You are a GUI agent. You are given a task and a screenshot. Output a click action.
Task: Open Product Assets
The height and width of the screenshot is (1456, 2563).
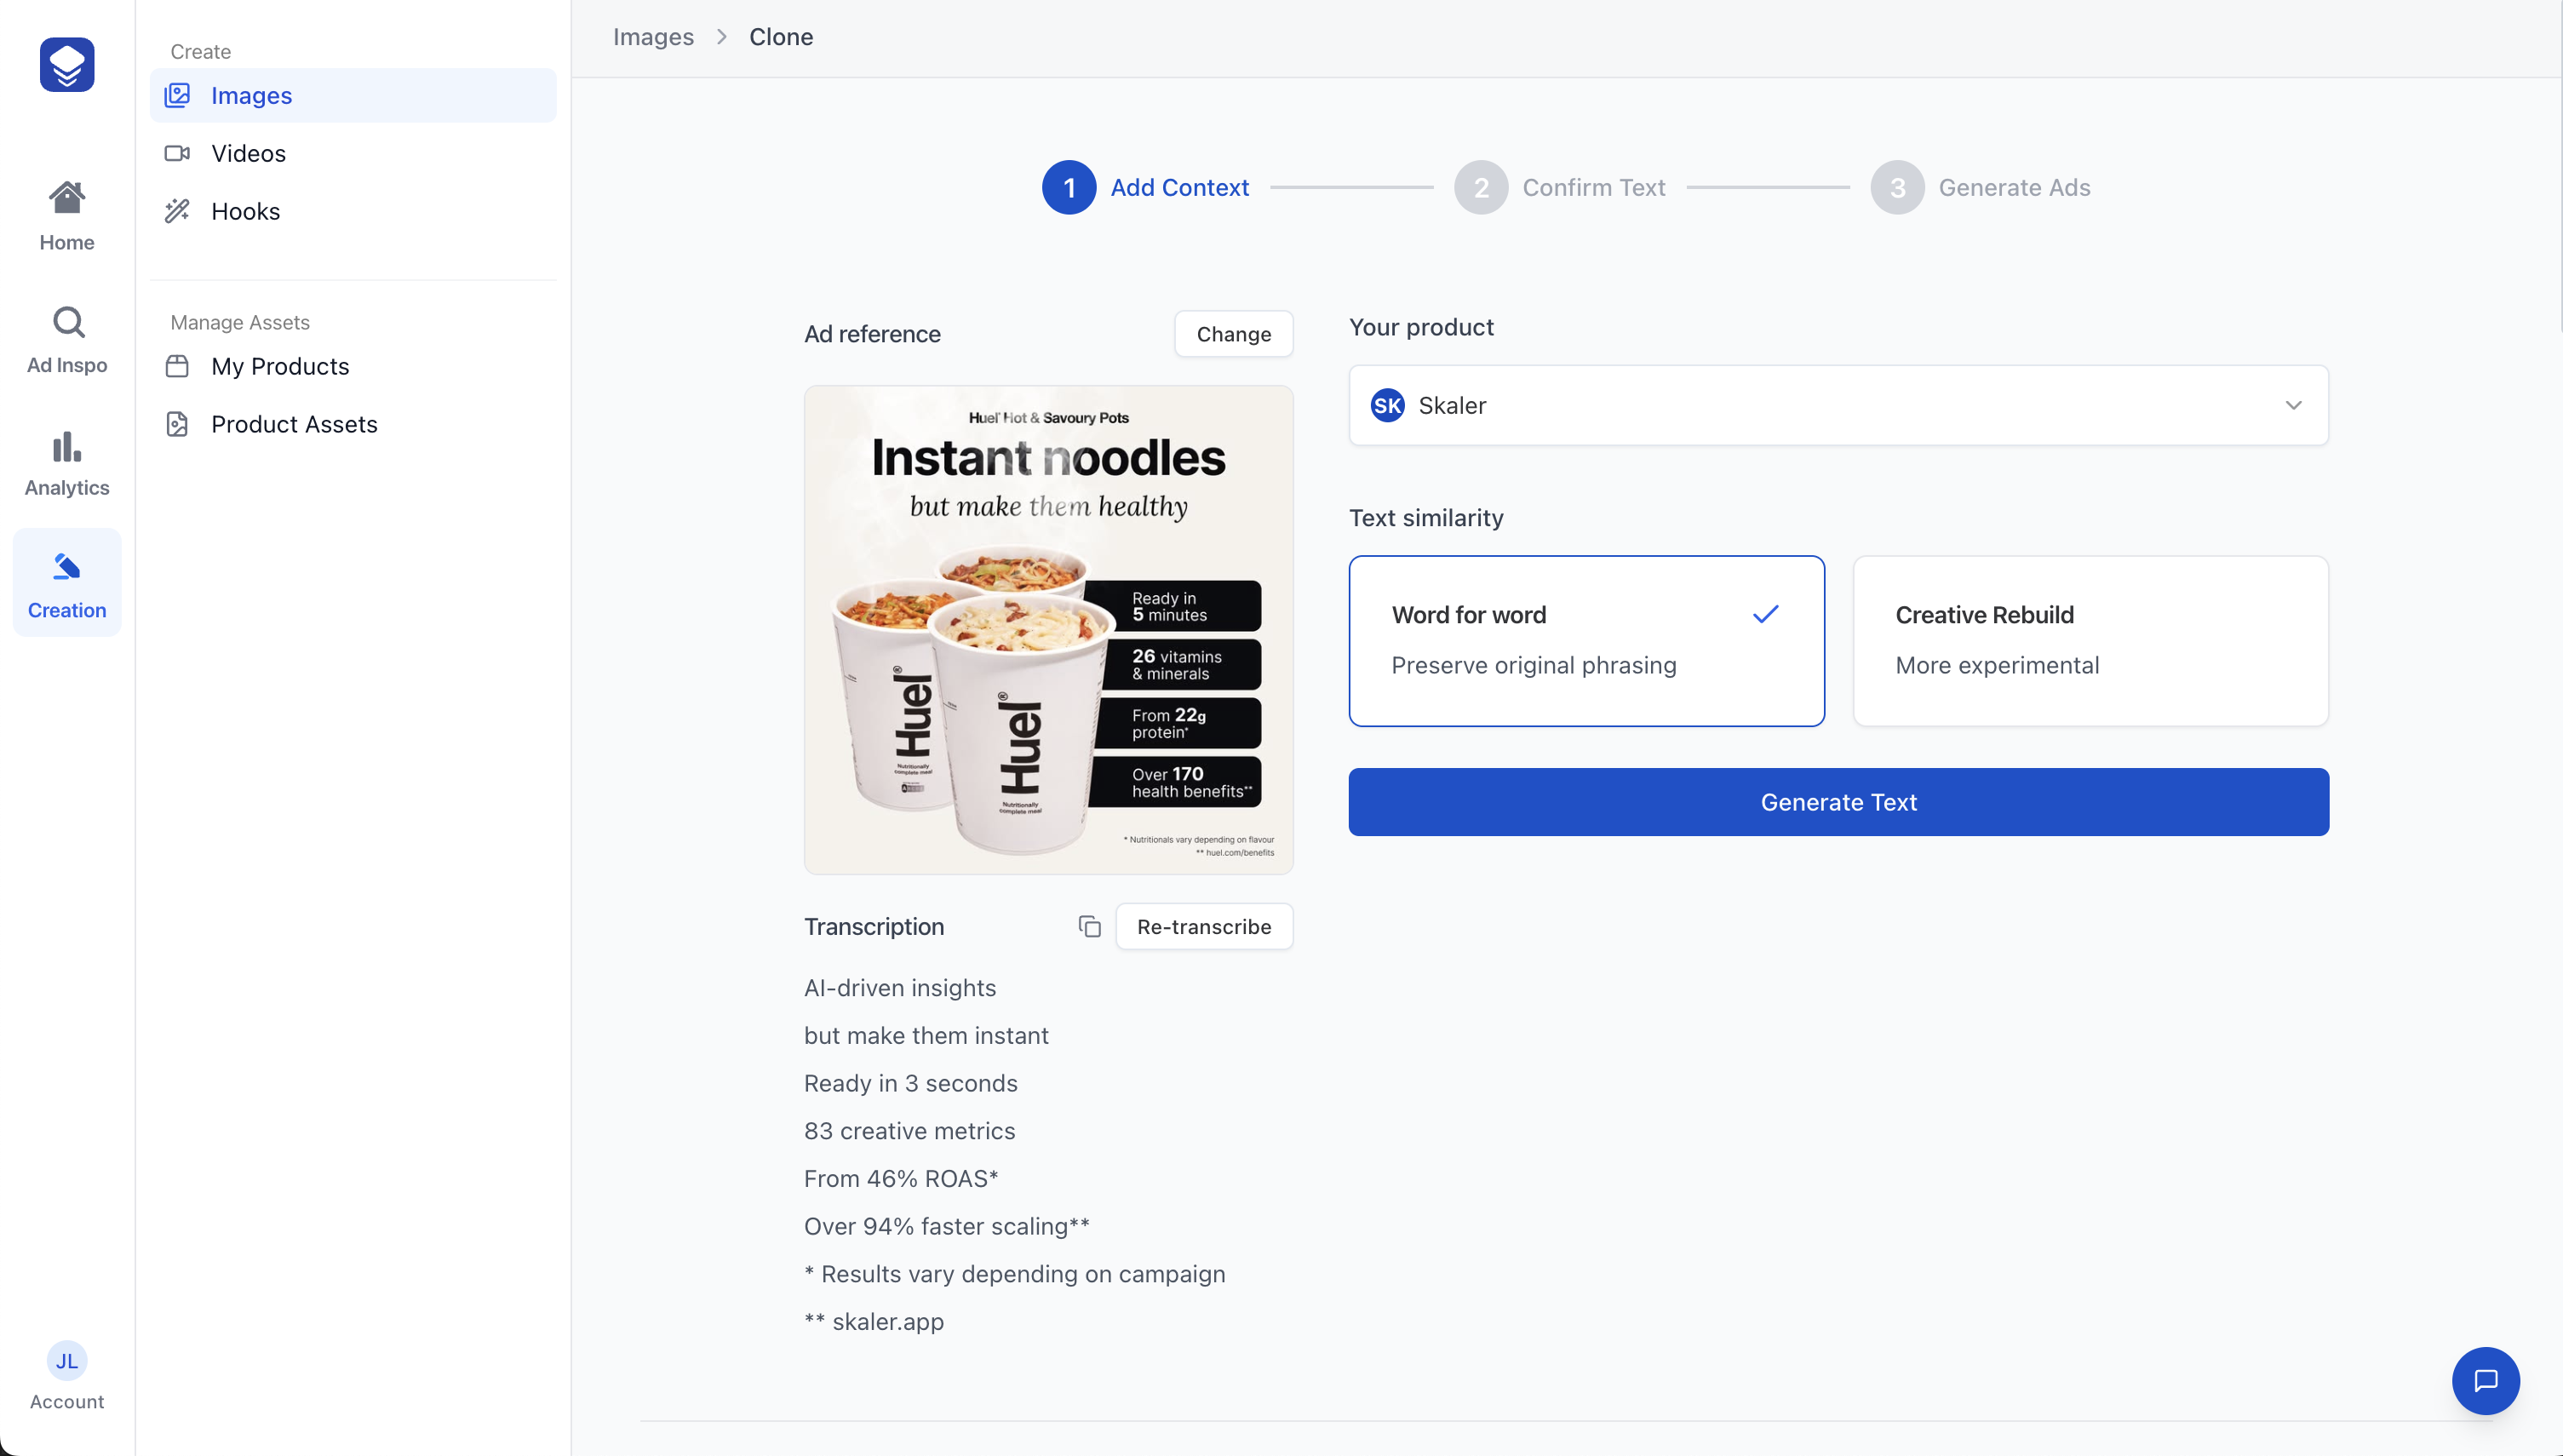click(x=294, y=424)
